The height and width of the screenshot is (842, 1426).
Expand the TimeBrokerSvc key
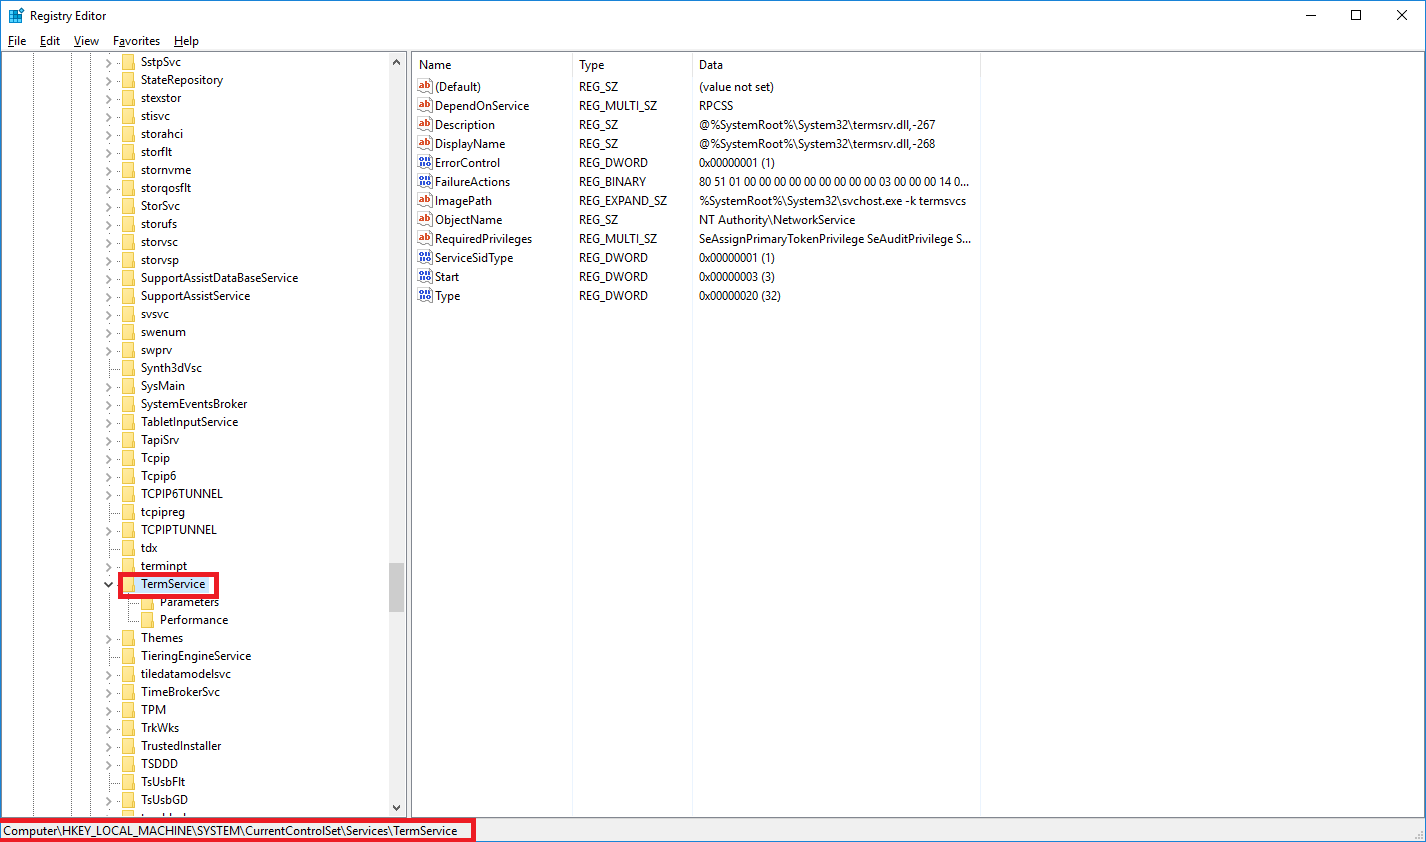click(108, 692)
